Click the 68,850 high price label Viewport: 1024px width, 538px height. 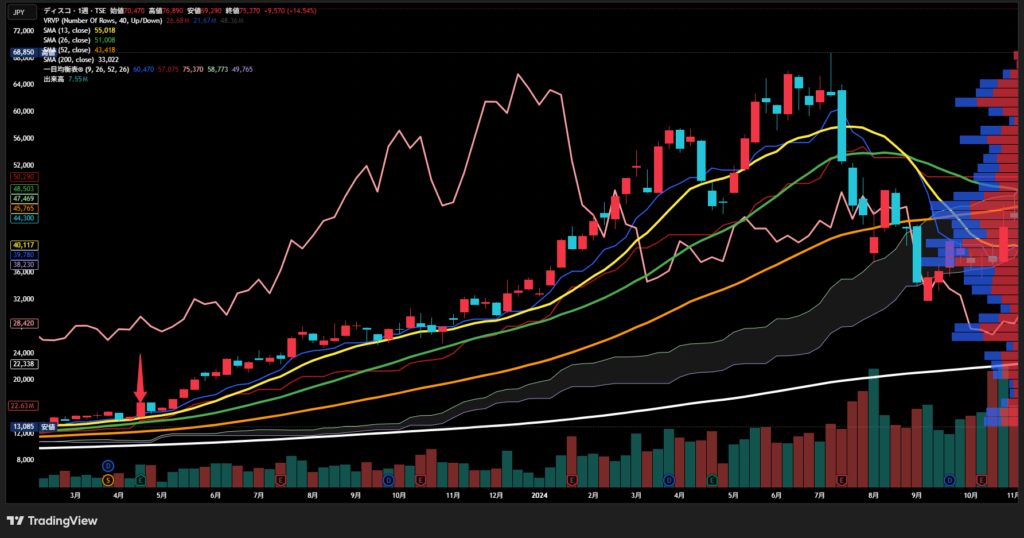pyautogui.click(x=22, y=52)
